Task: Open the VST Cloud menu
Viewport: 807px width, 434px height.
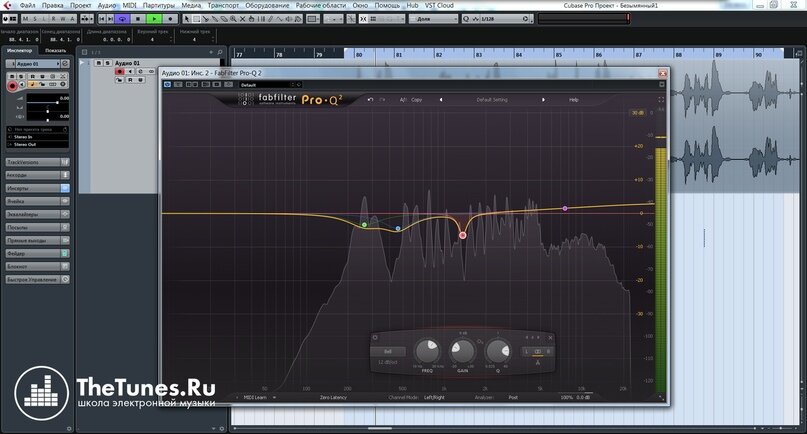Action: coord(439,5)
